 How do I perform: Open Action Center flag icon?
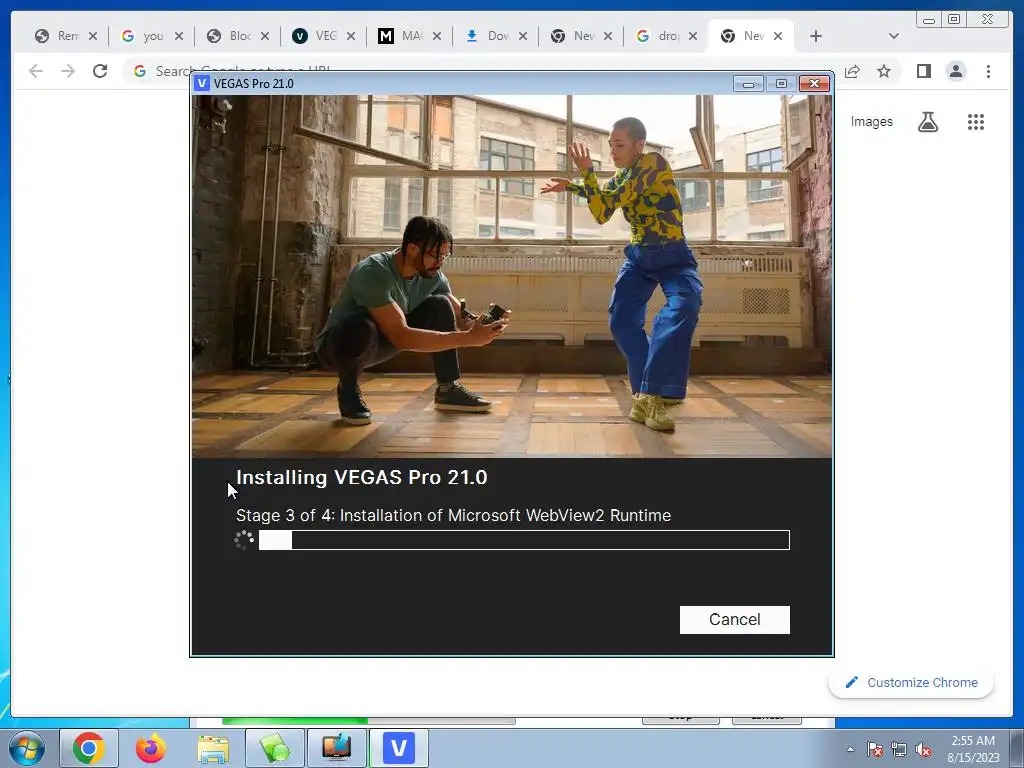click(x=874, y=749)
